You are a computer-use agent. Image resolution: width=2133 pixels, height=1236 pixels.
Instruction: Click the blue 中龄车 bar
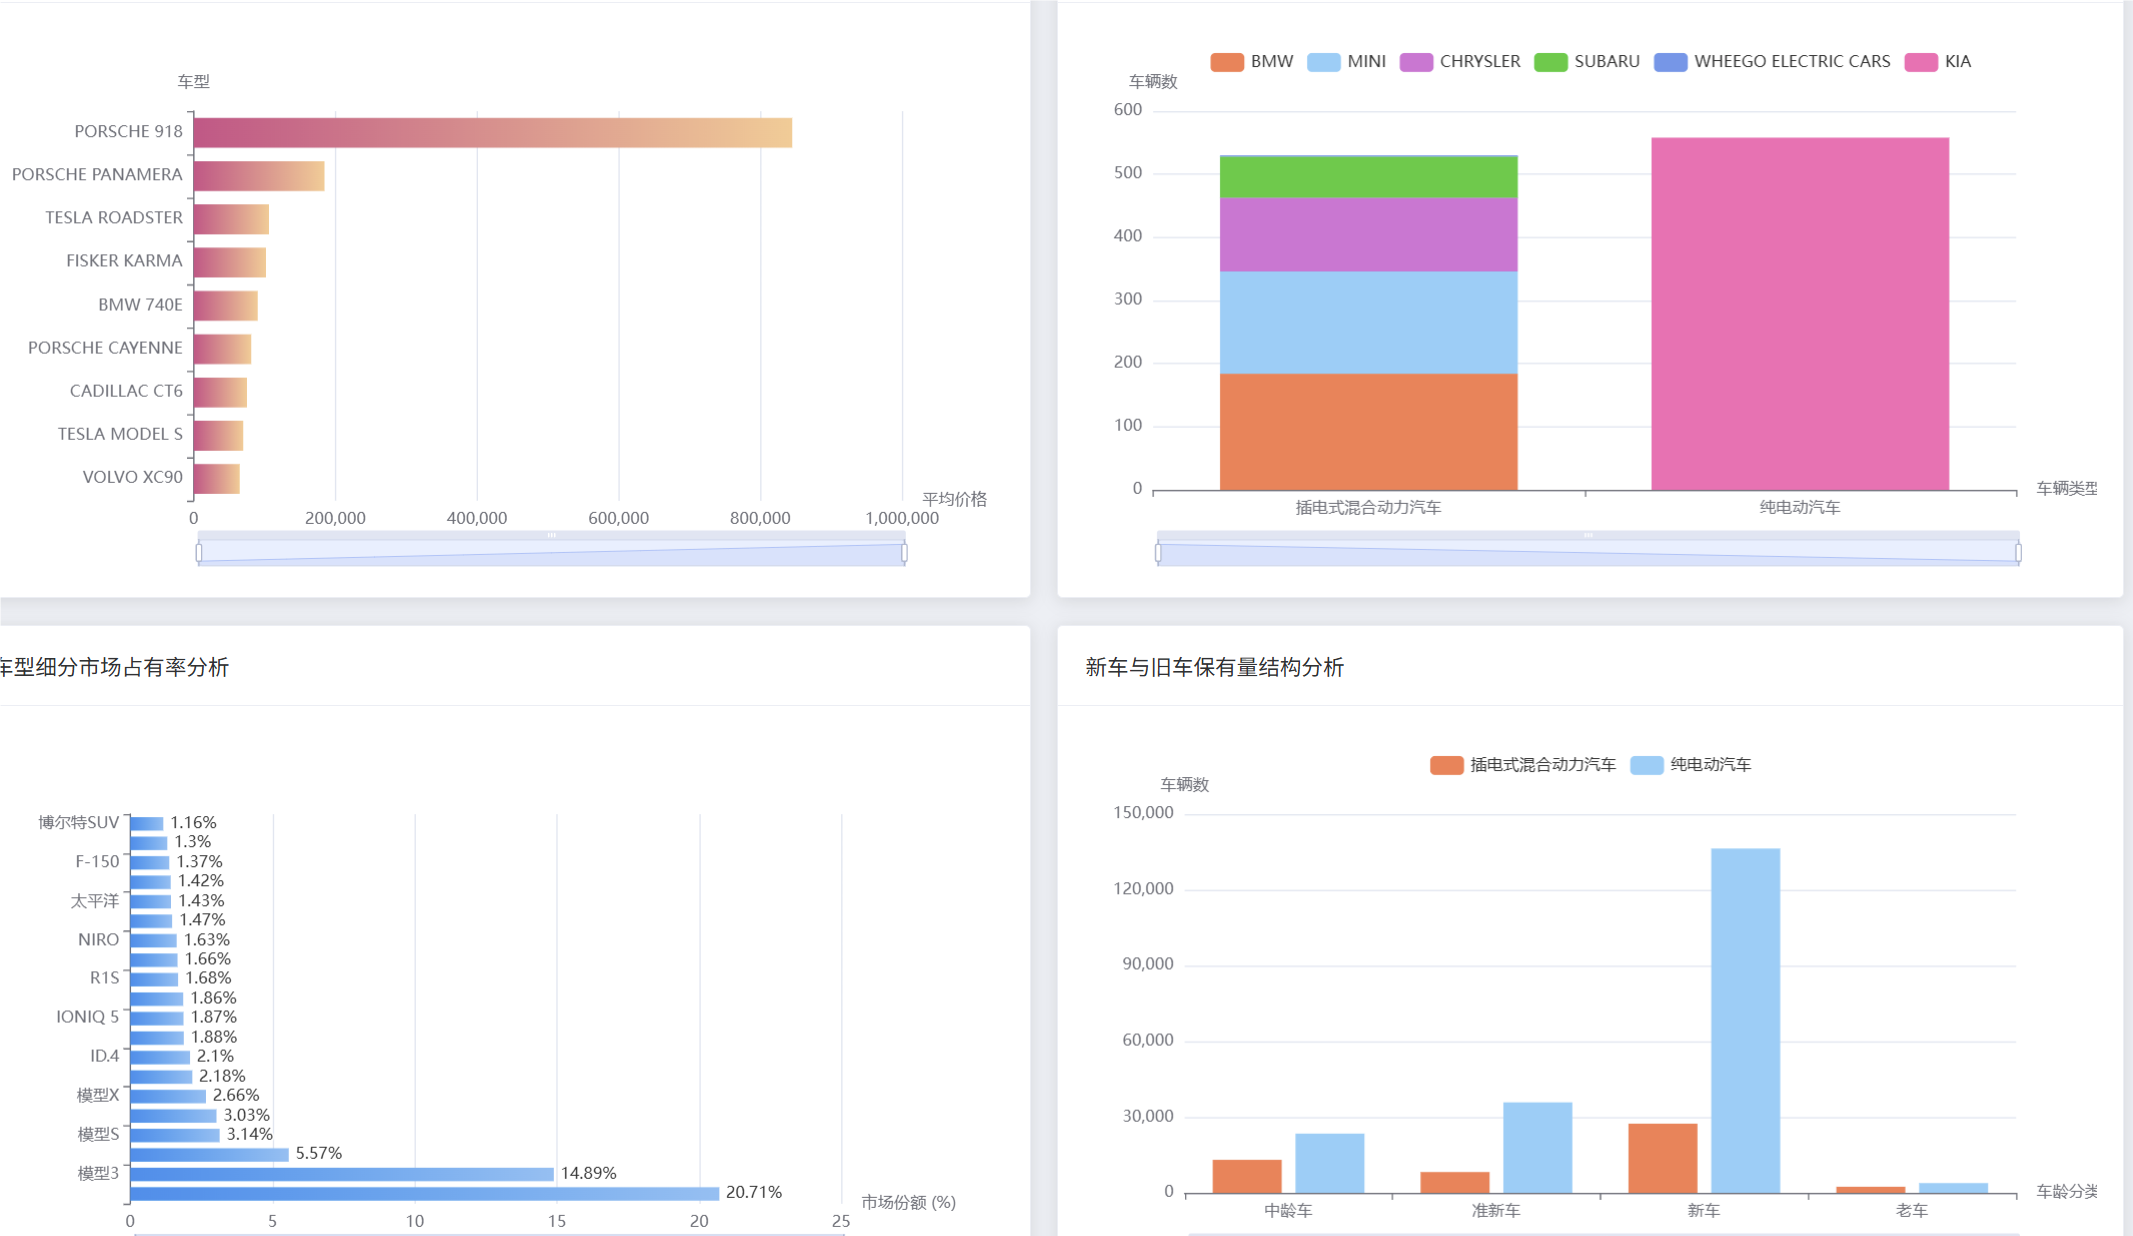pyautogui.click(x=1330, y=1163)
